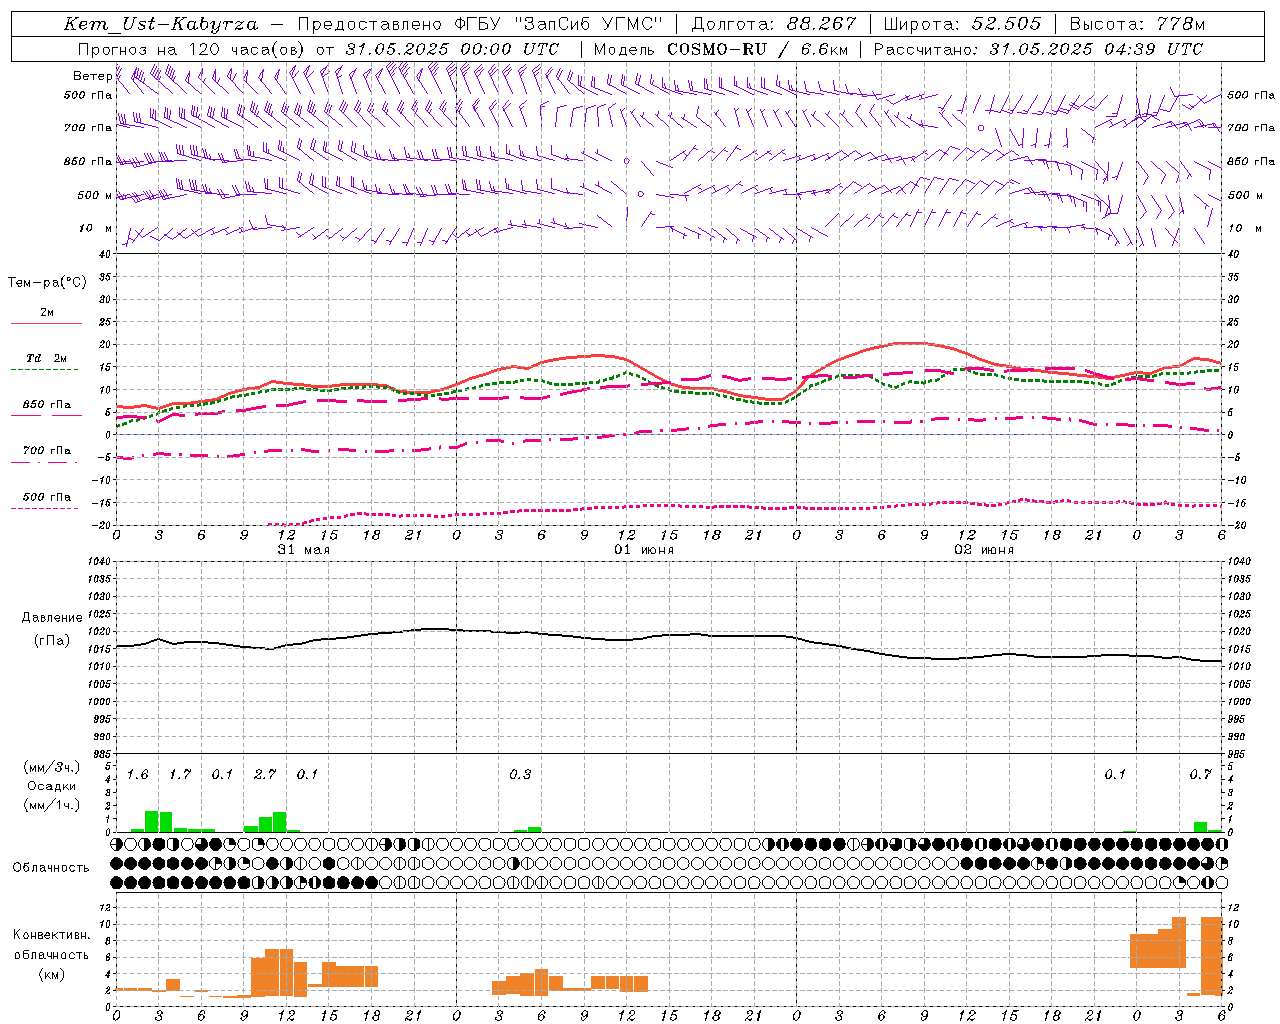This screenshot has height=1024, width=1280.
Task: Click the Осадки precipitation label
Action: pyautogui.click(x=52, y=786)
